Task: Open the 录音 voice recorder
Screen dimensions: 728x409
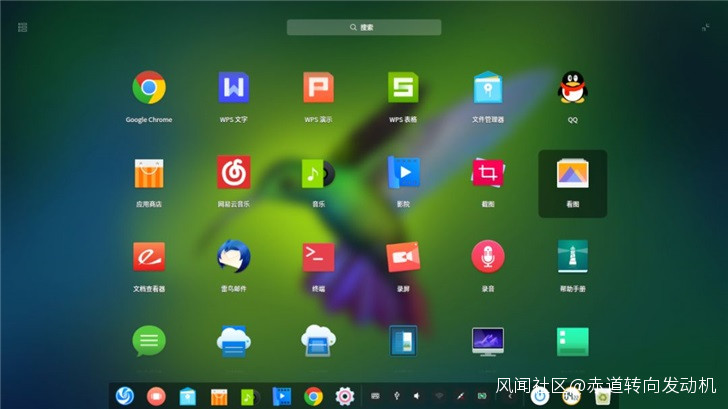Action: click(488, 256)
